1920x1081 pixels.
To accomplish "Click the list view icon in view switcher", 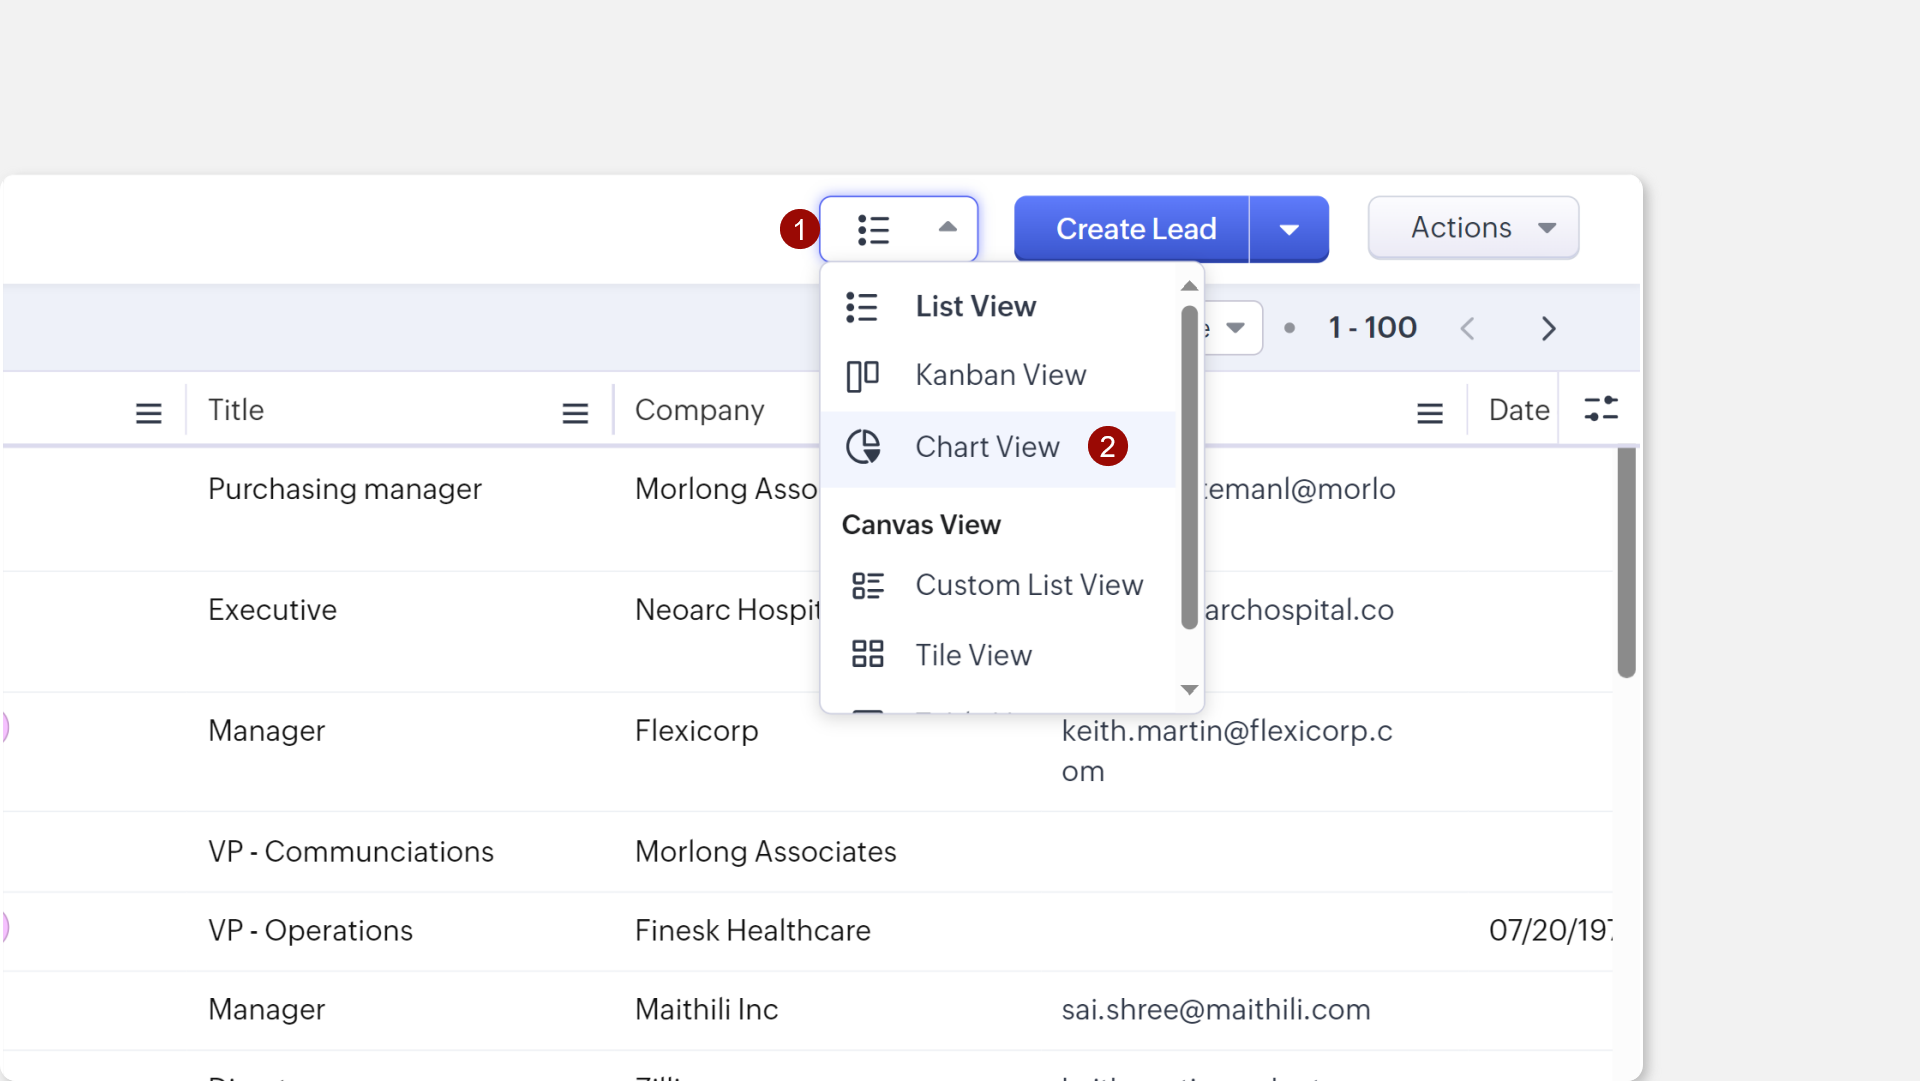I will click(873, 230).
